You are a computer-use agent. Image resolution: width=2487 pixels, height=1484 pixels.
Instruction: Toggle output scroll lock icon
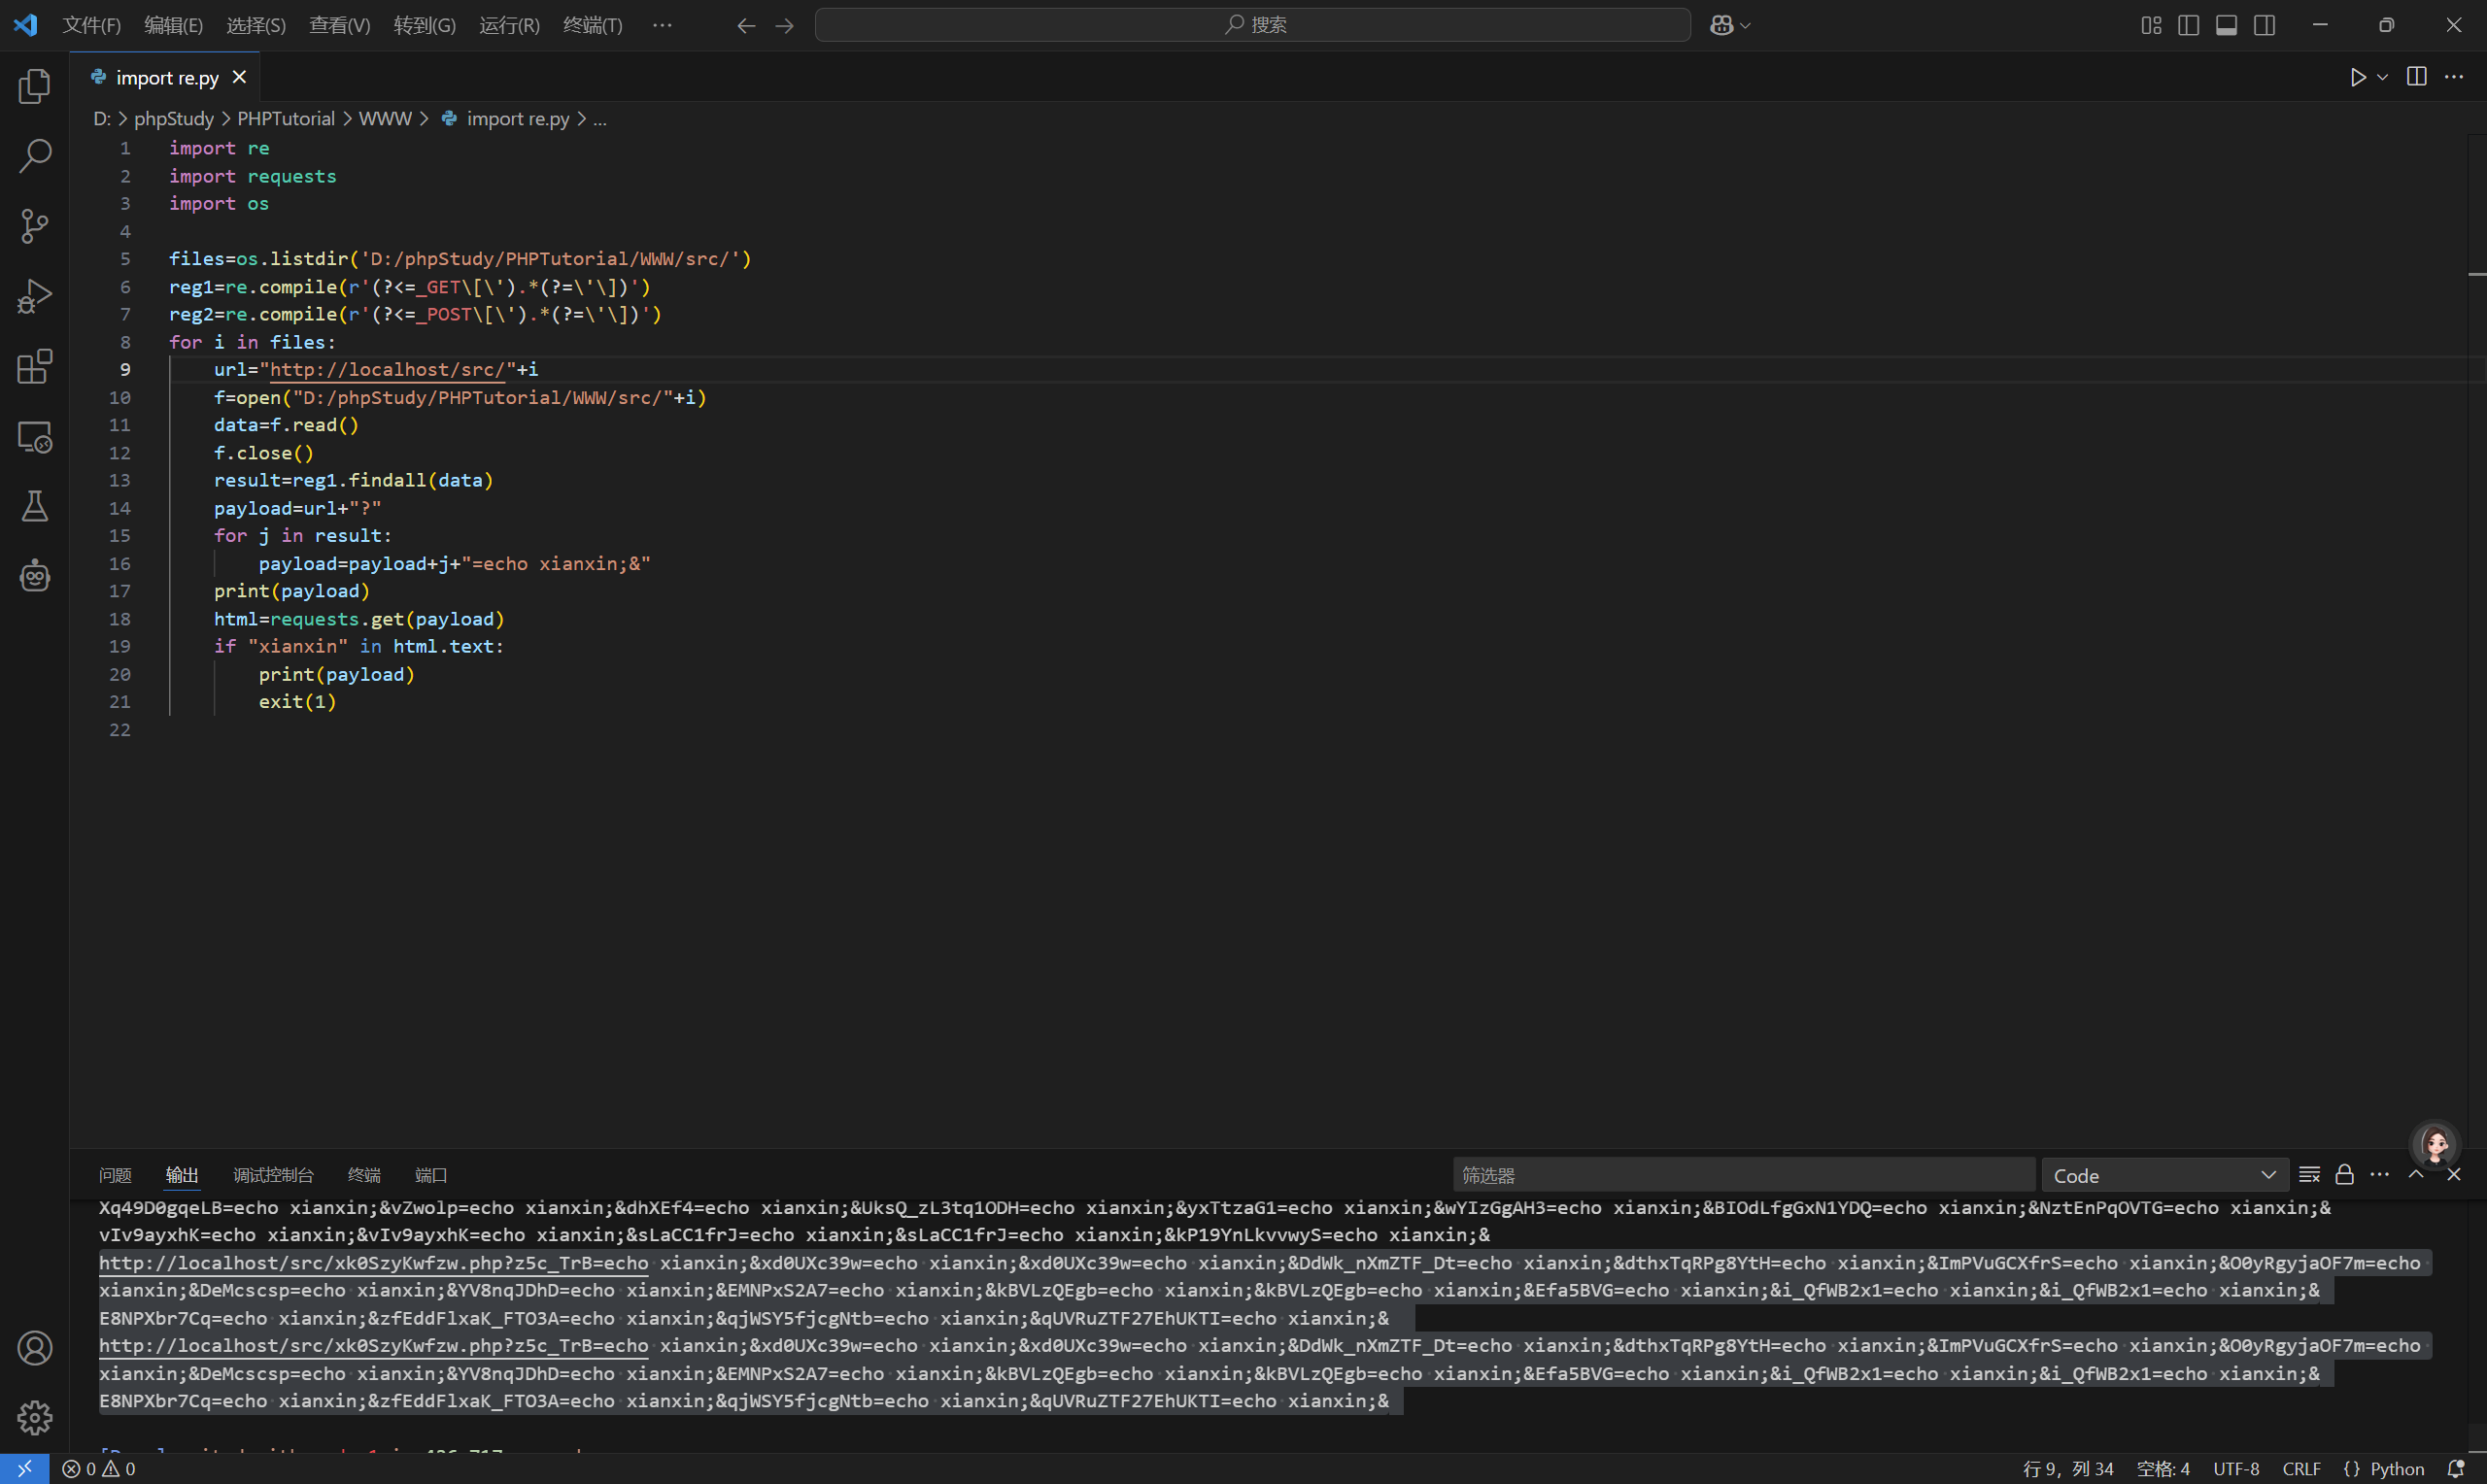2344,1174
